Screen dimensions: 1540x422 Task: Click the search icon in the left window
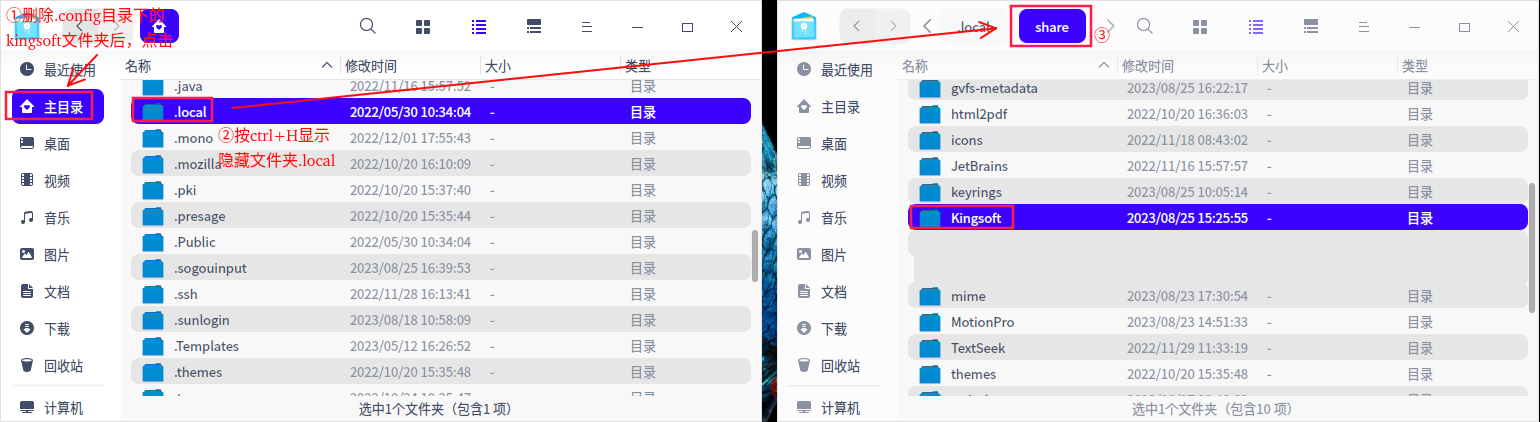[368, 27]
